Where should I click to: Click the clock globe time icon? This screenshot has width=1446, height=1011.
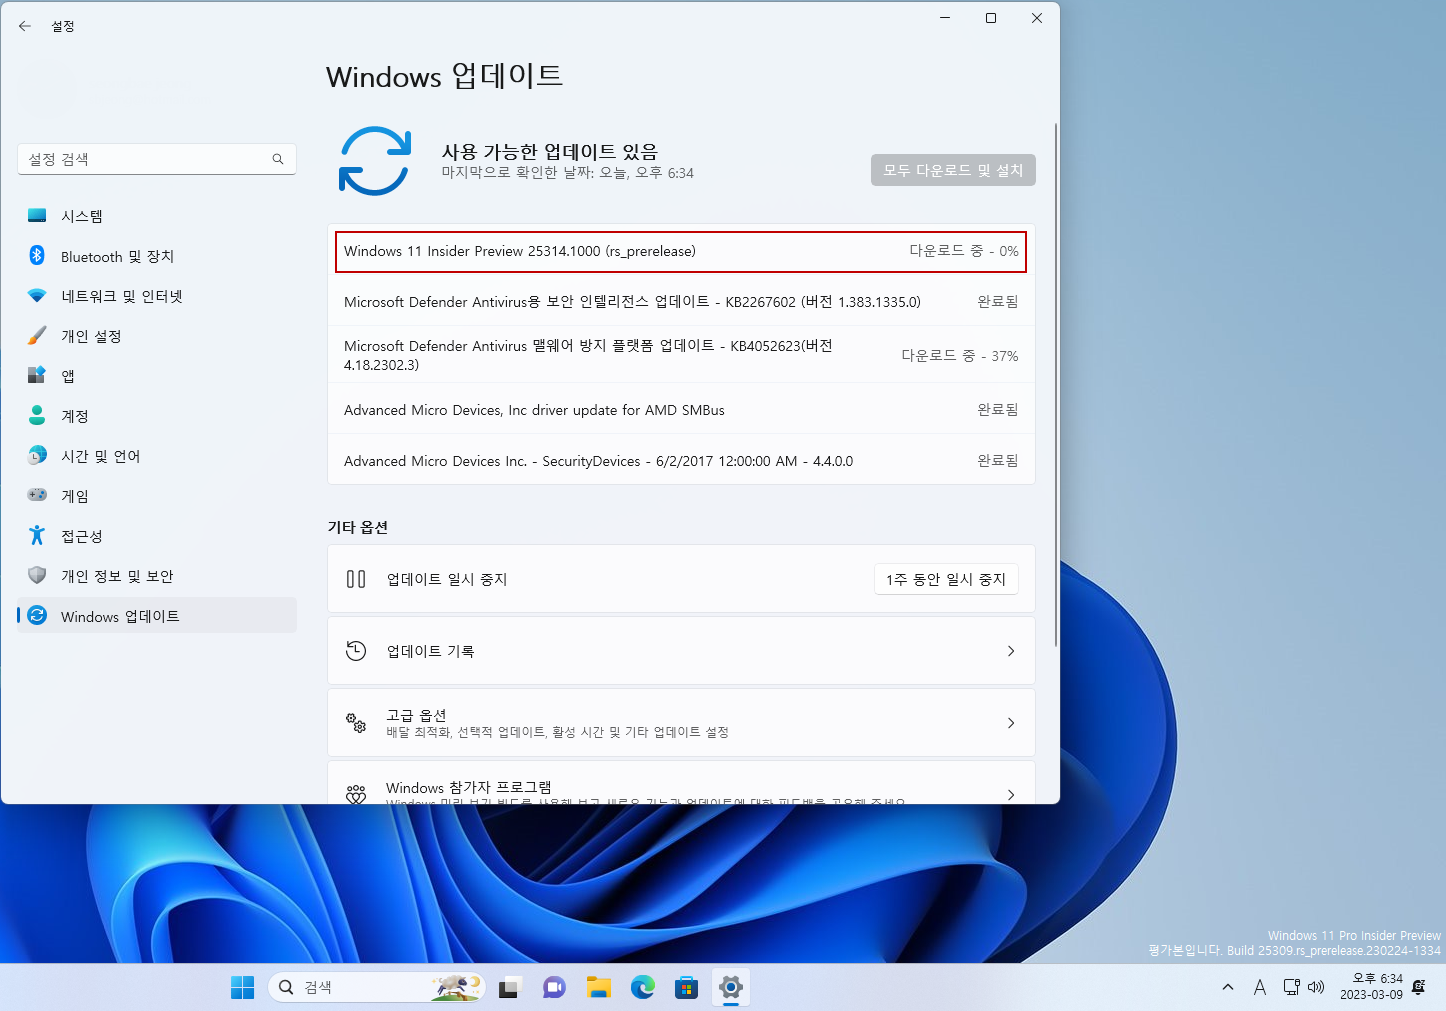37,455
